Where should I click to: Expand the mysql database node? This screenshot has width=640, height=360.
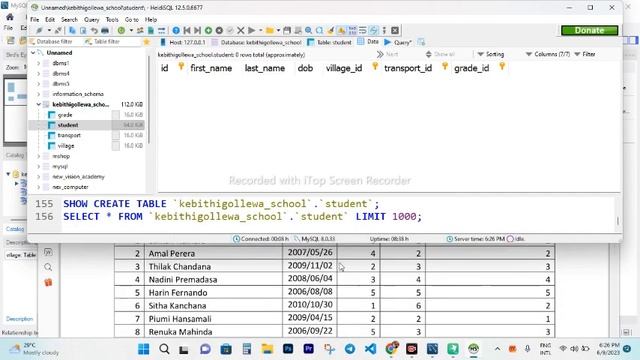click(39, 167)
